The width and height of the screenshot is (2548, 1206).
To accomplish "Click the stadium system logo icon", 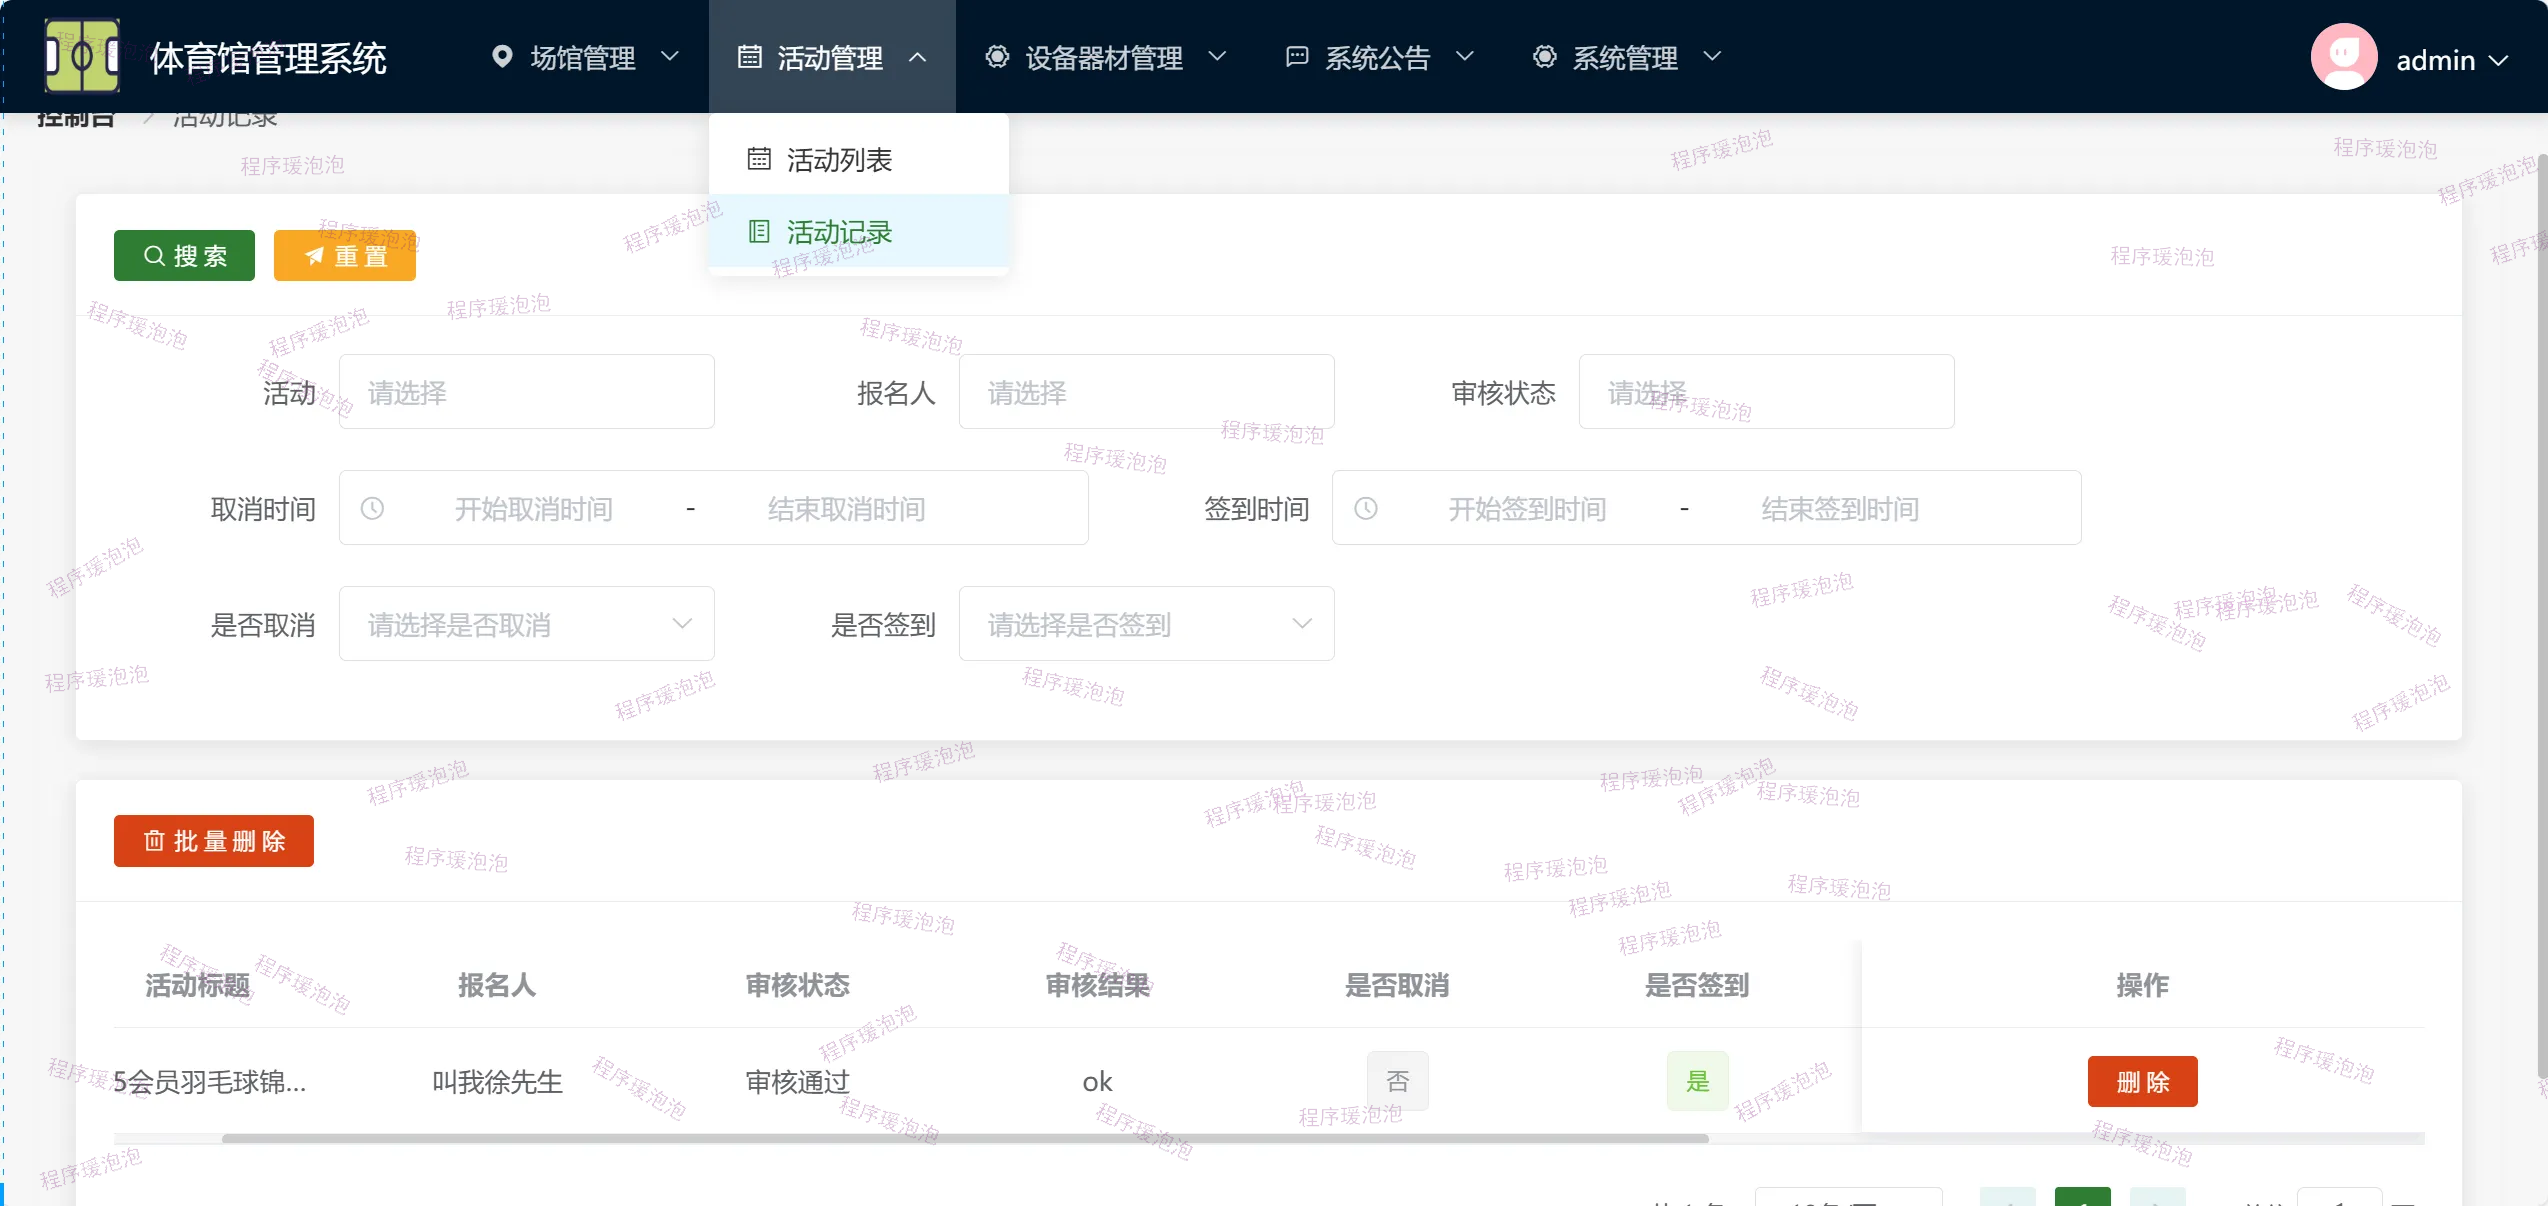I will pyautogui.click(x=82, y=56).
